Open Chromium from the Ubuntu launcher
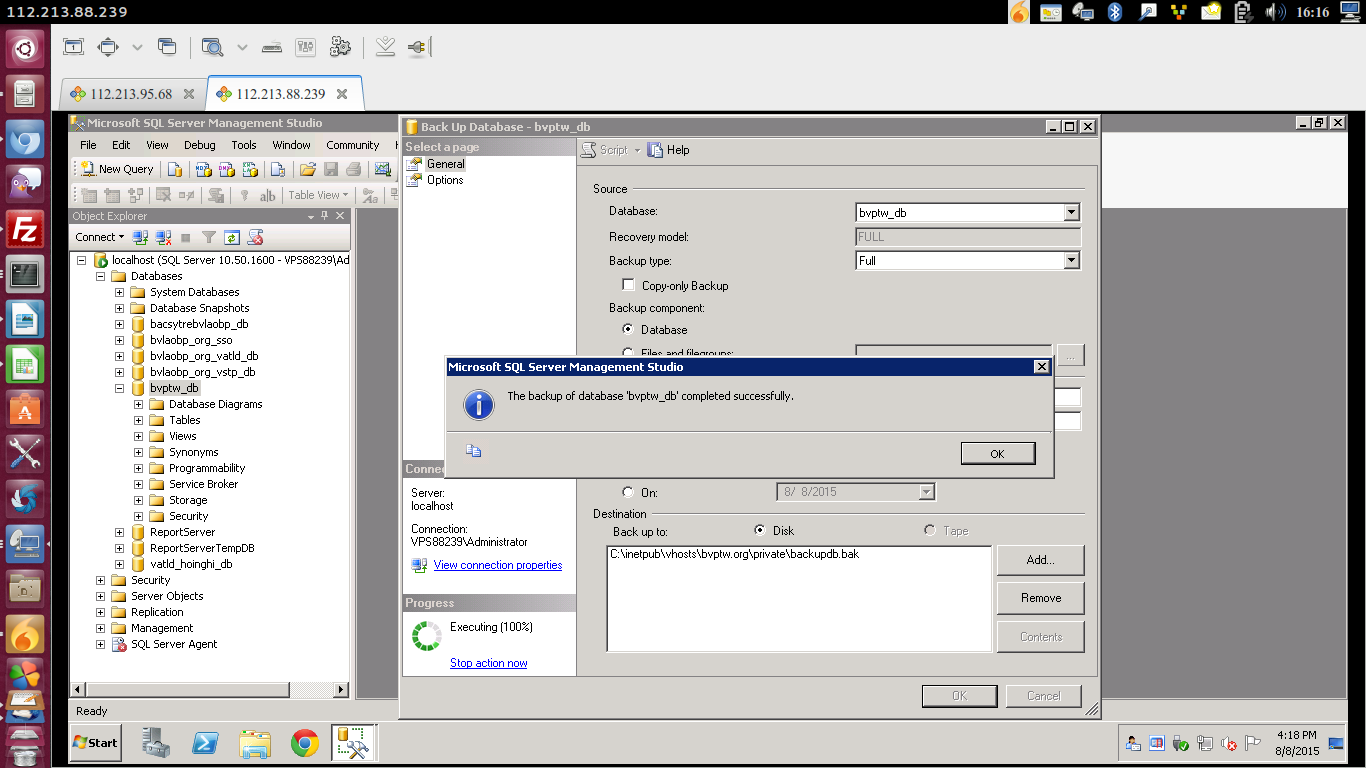Screen dimensions: 1366x768 point(25,139)
